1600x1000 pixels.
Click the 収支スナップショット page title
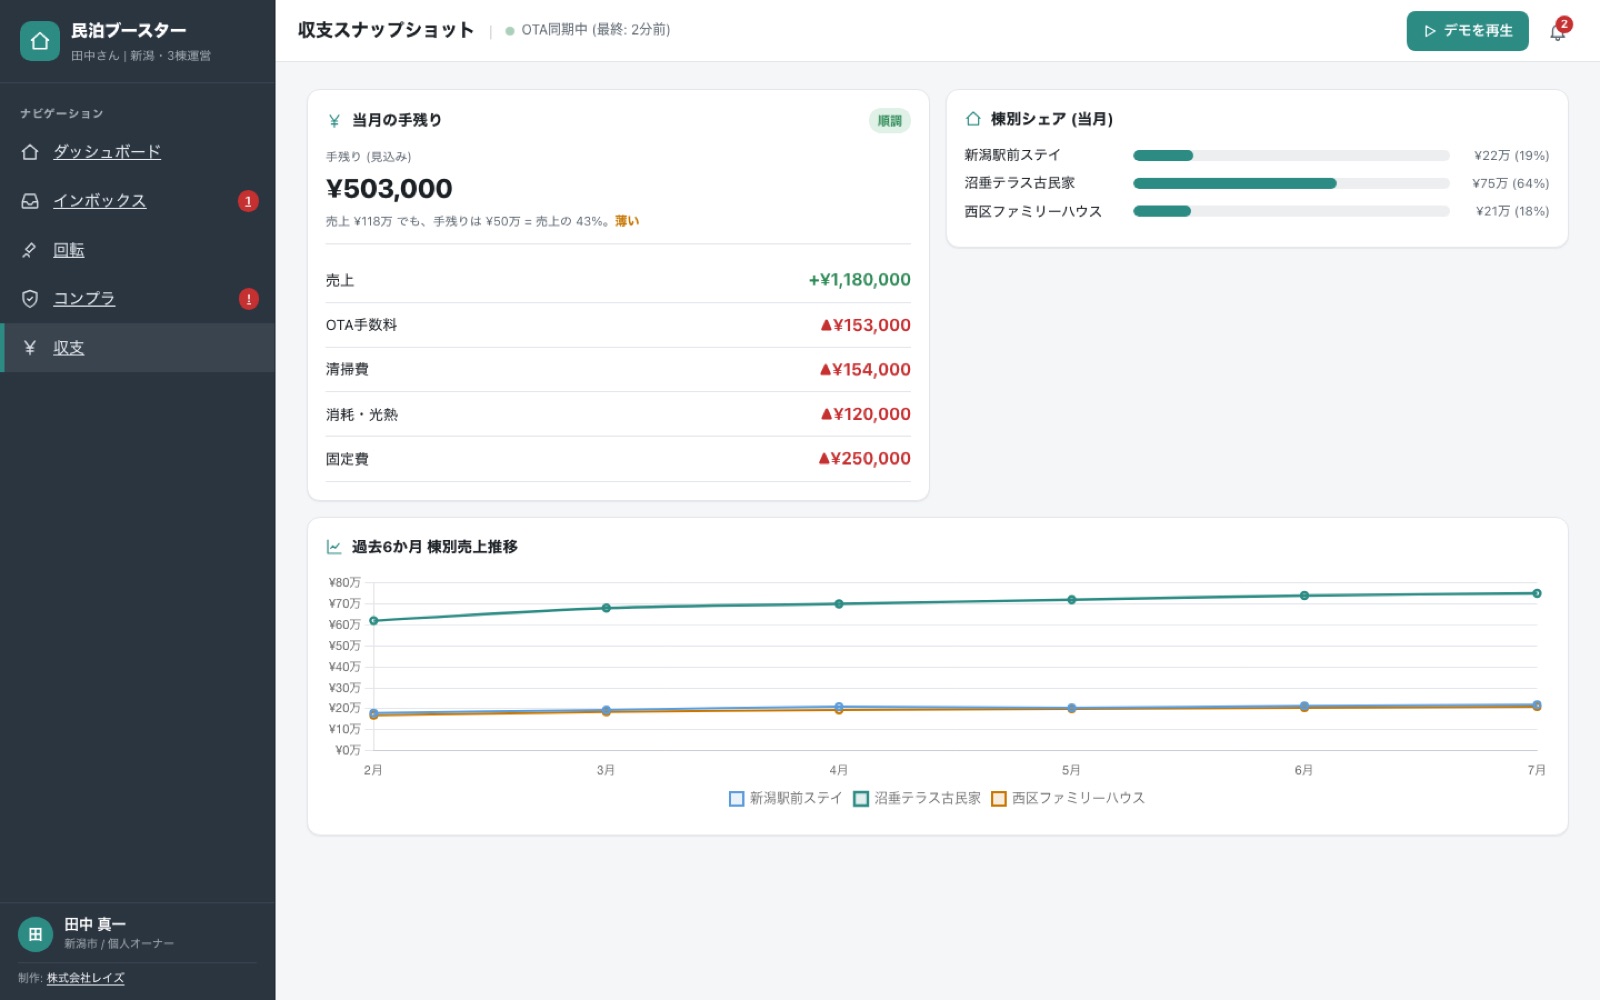386,30
